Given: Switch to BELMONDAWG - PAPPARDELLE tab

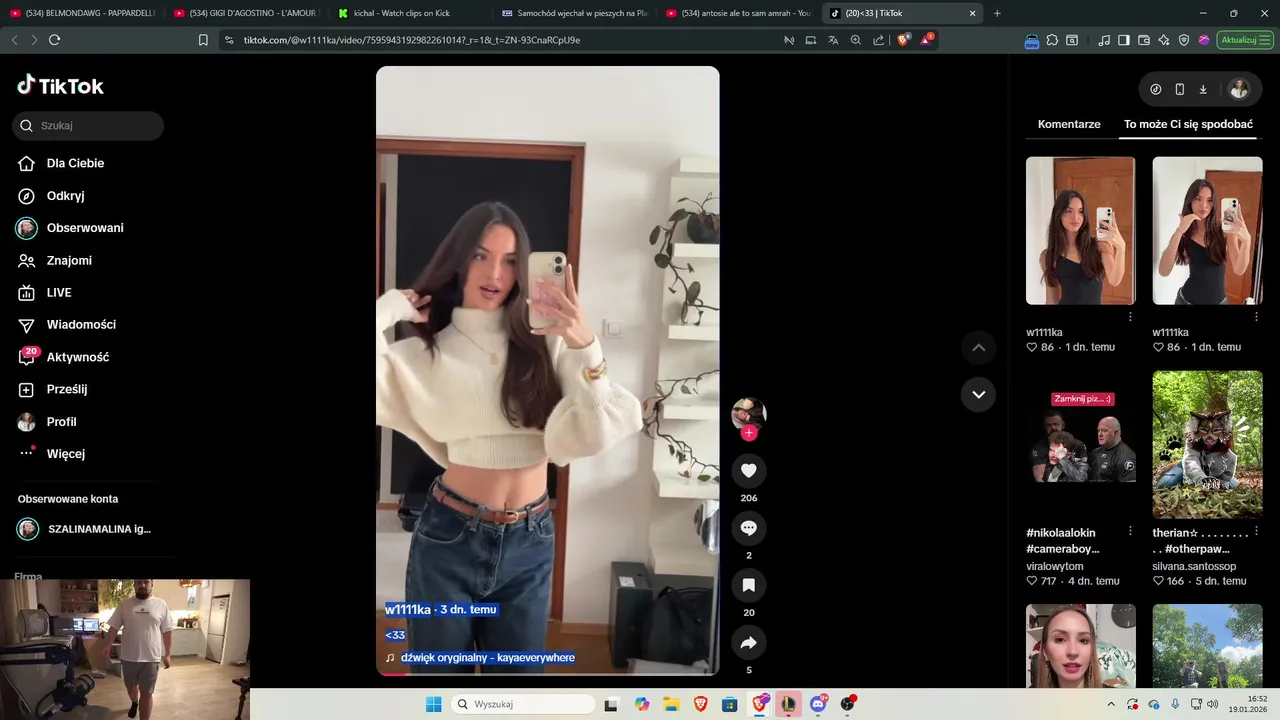Looking at the screenshot, I should (x=83, y=13).
